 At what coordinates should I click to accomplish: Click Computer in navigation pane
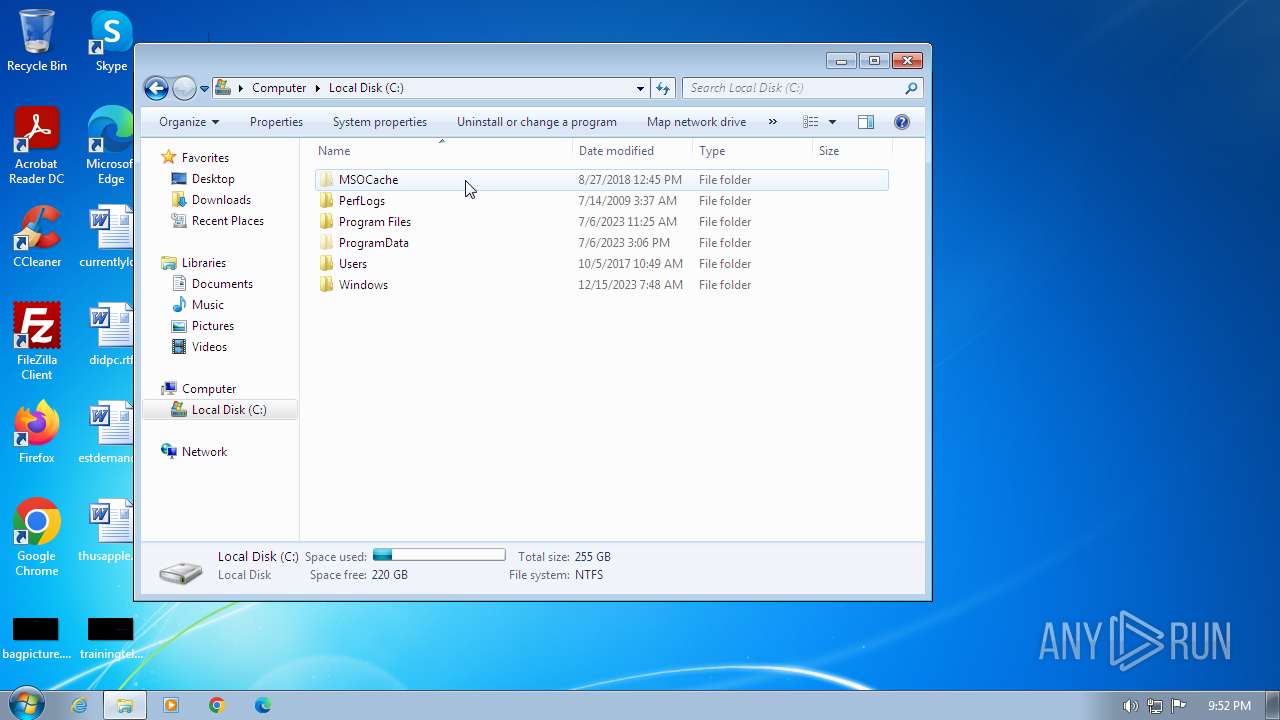pos(209,389)
